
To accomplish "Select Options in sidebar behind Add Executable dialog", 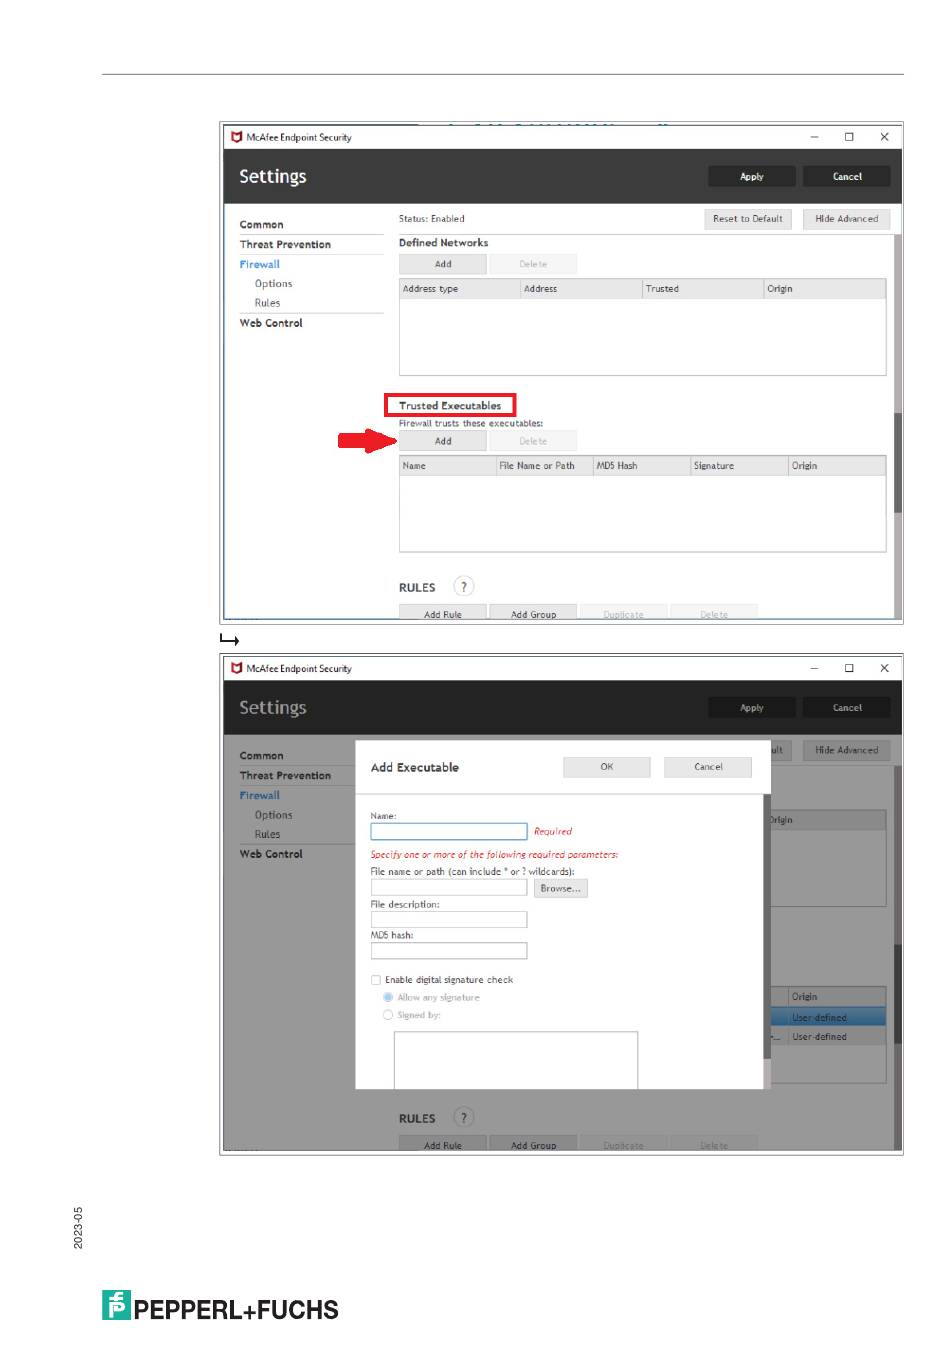I will coord(273,815).
